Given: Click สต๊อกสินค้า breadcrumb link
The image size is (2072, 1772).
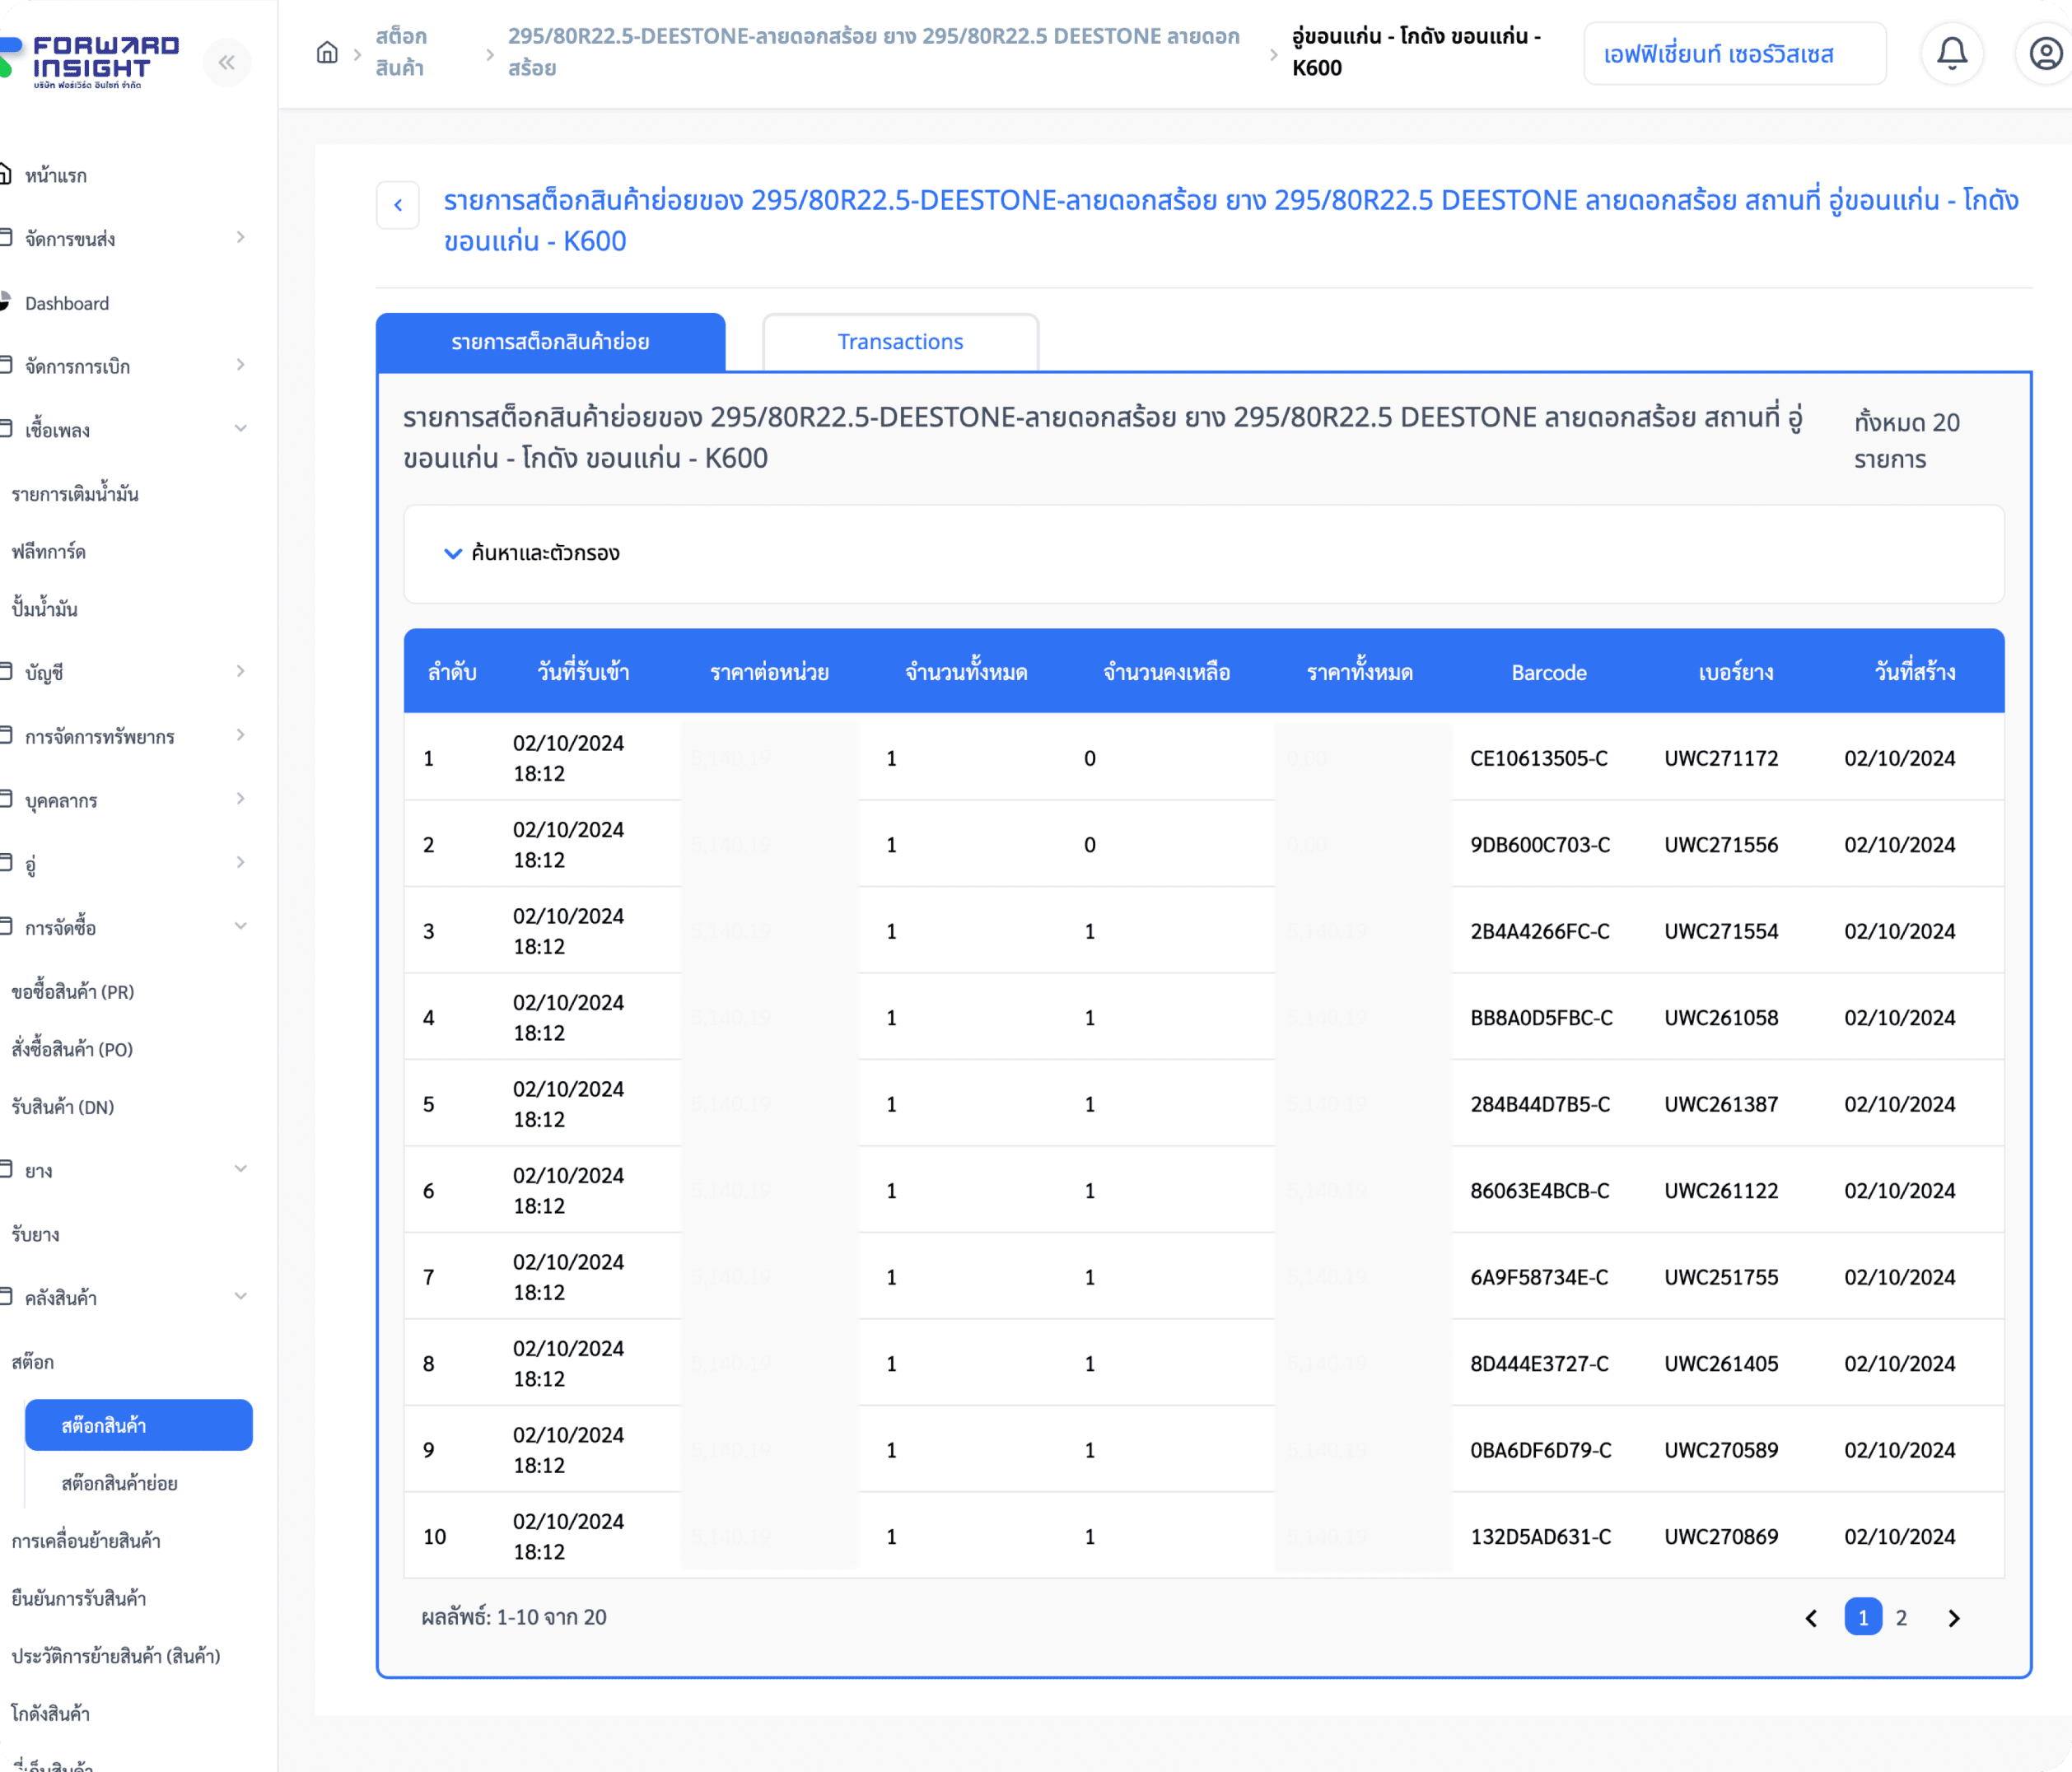Looking at the screenshot, I should point(401,52).
